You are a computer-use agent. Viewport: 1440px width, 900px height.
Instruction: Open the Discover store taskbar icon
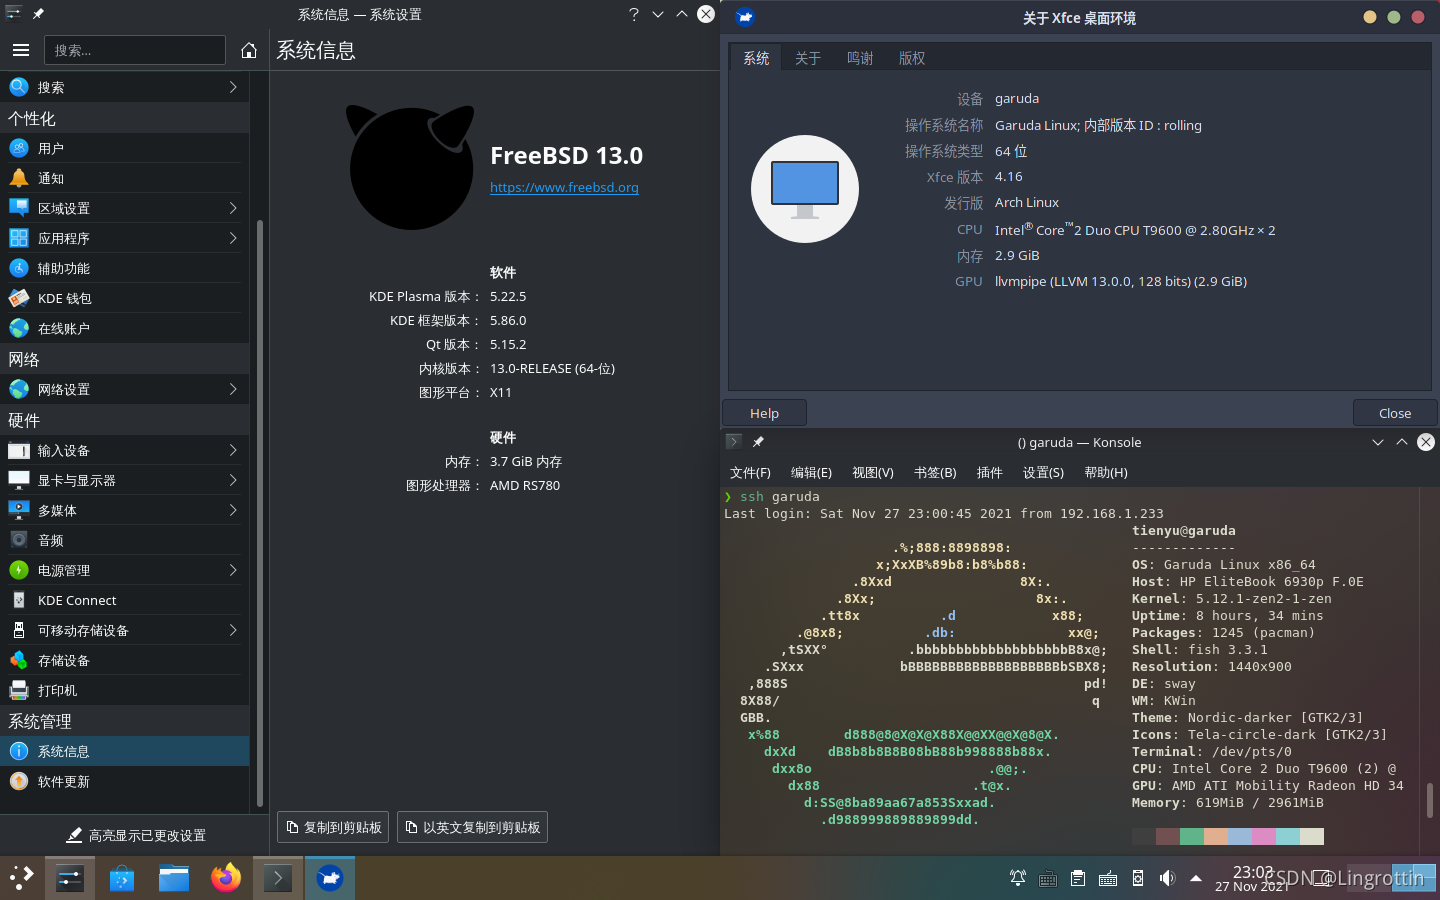(122, 878)
